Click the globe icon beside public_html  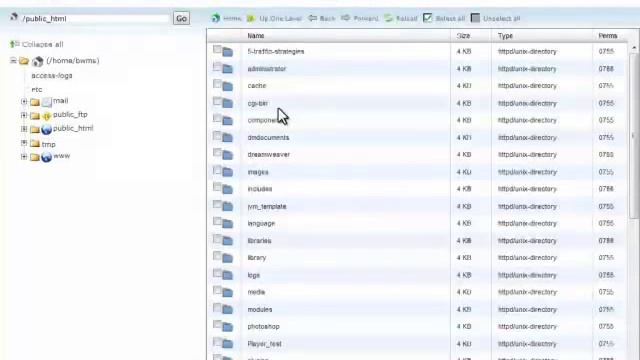coord(46,129)
